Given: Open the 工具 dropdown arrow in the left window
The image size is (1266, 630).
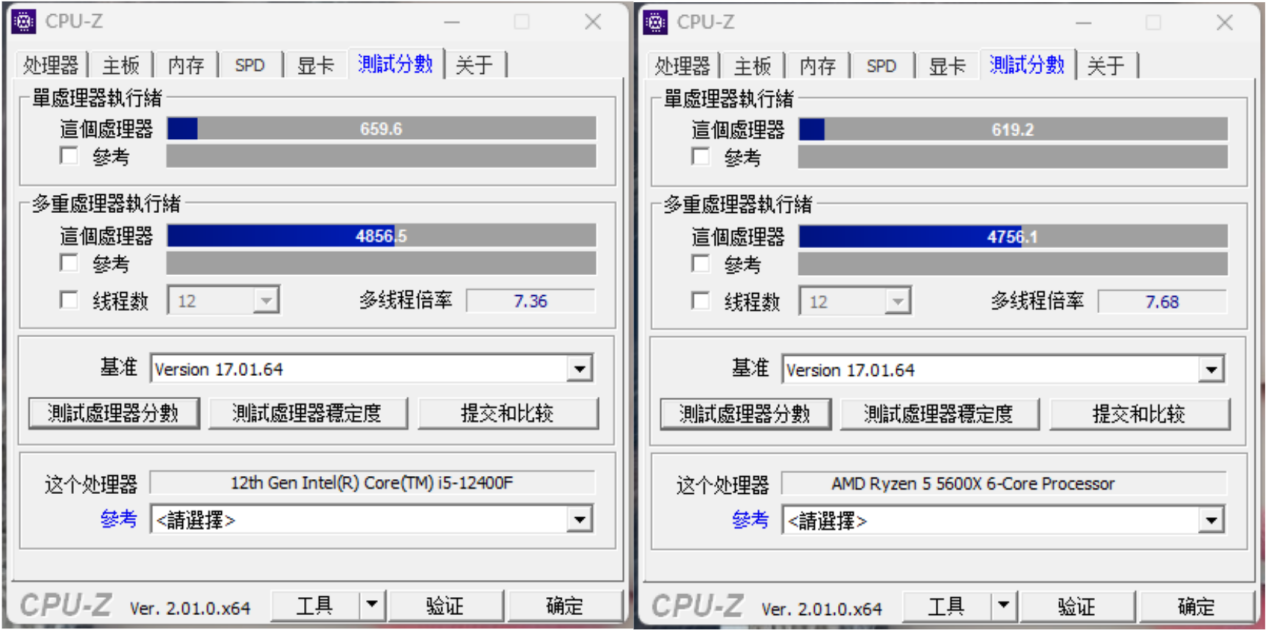Looking at the screenshot, I should [370, 604].
